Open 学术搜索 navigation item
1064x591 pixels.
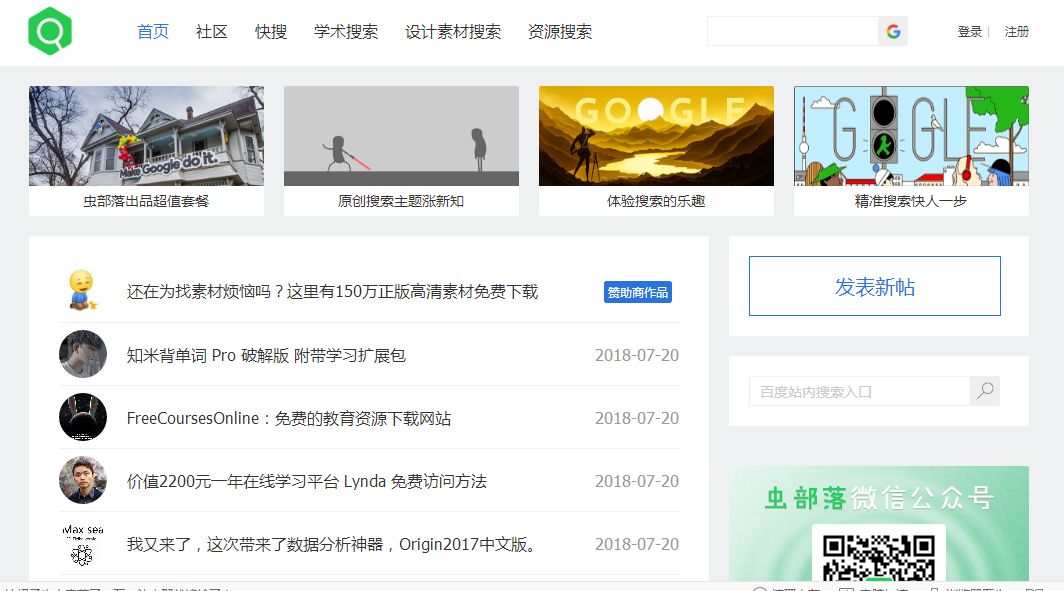[x=346, y=32]
